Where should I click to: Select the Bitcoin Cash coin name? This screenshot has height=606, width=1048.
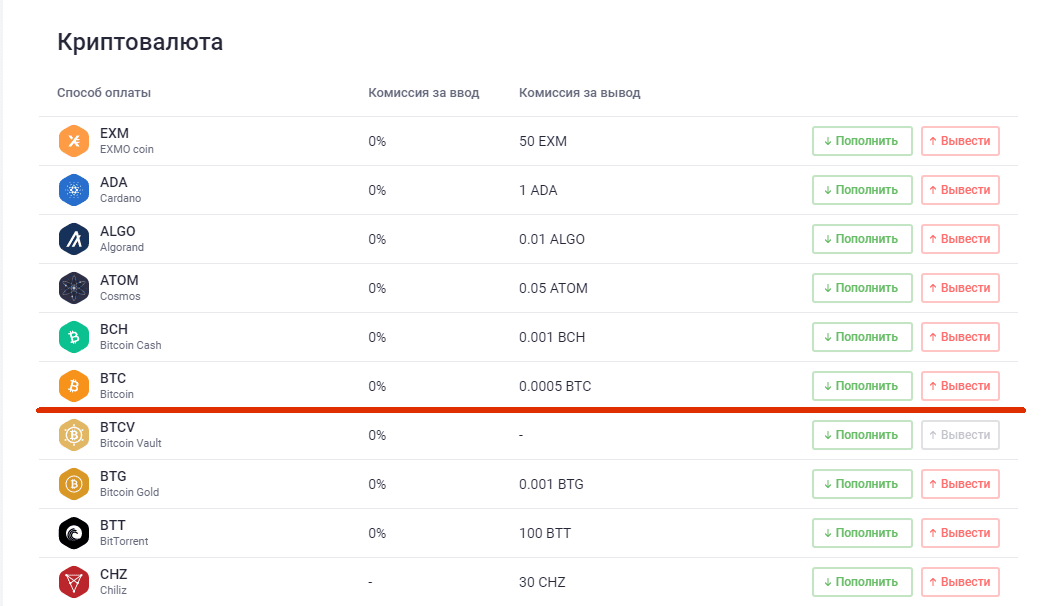[x=130, y=345]
